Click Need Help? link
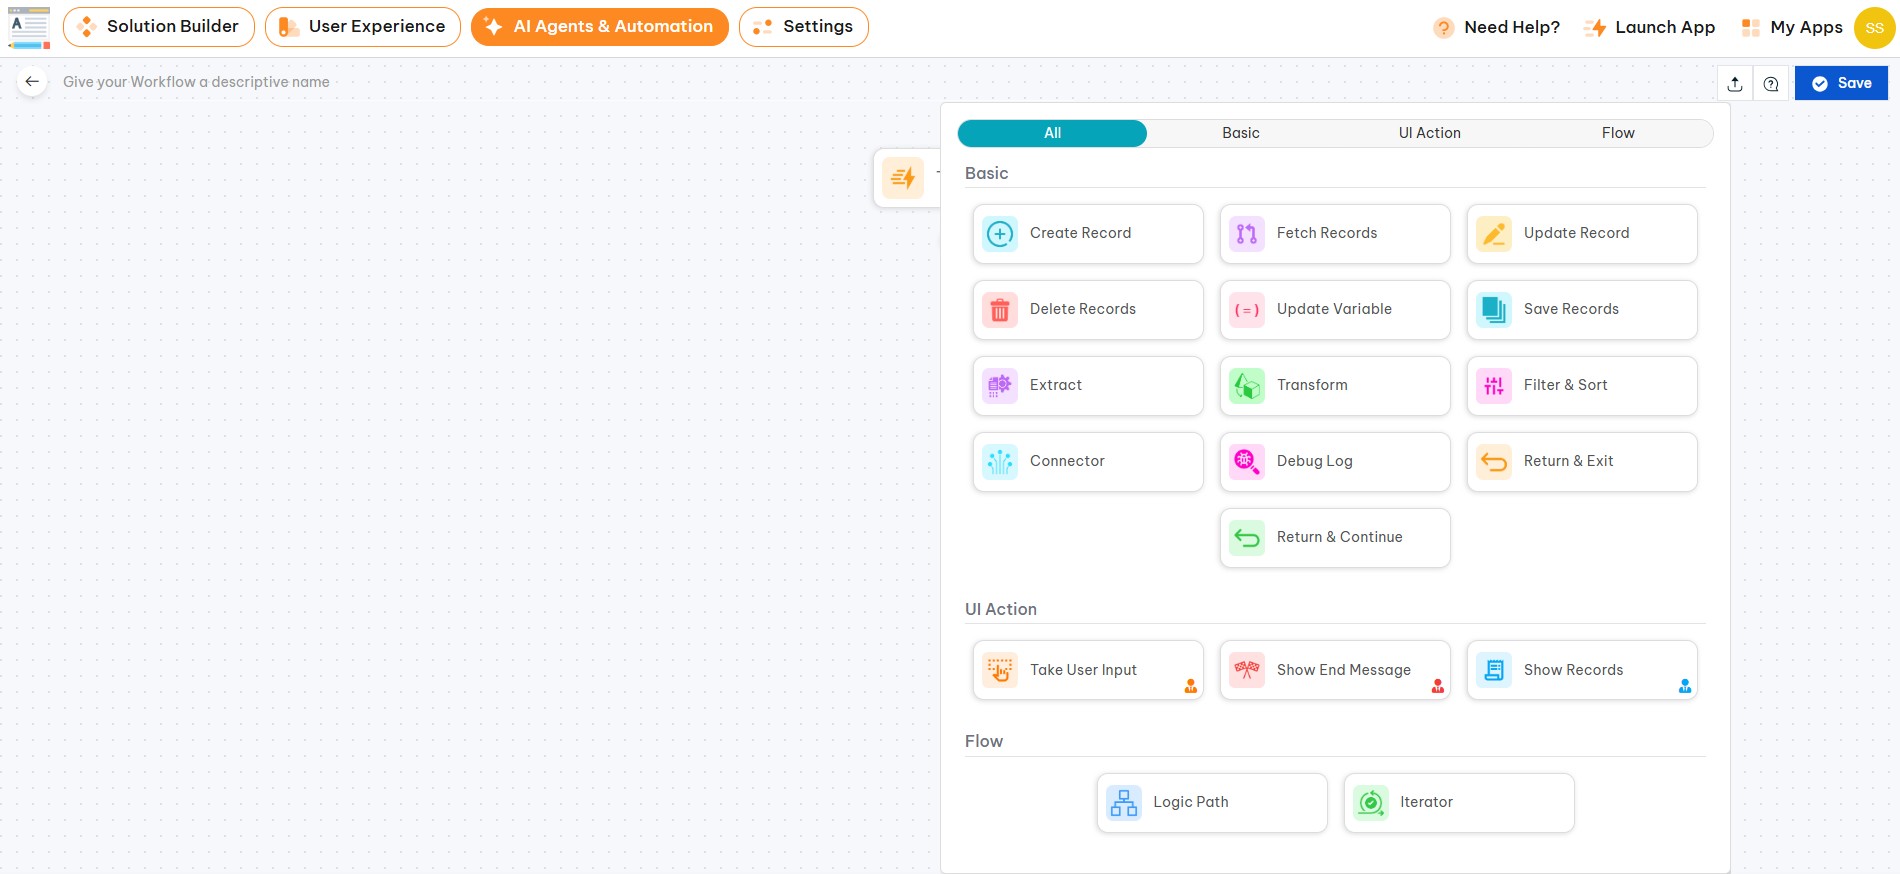Screen dimensions: 1900x874 pos(1497,28)
